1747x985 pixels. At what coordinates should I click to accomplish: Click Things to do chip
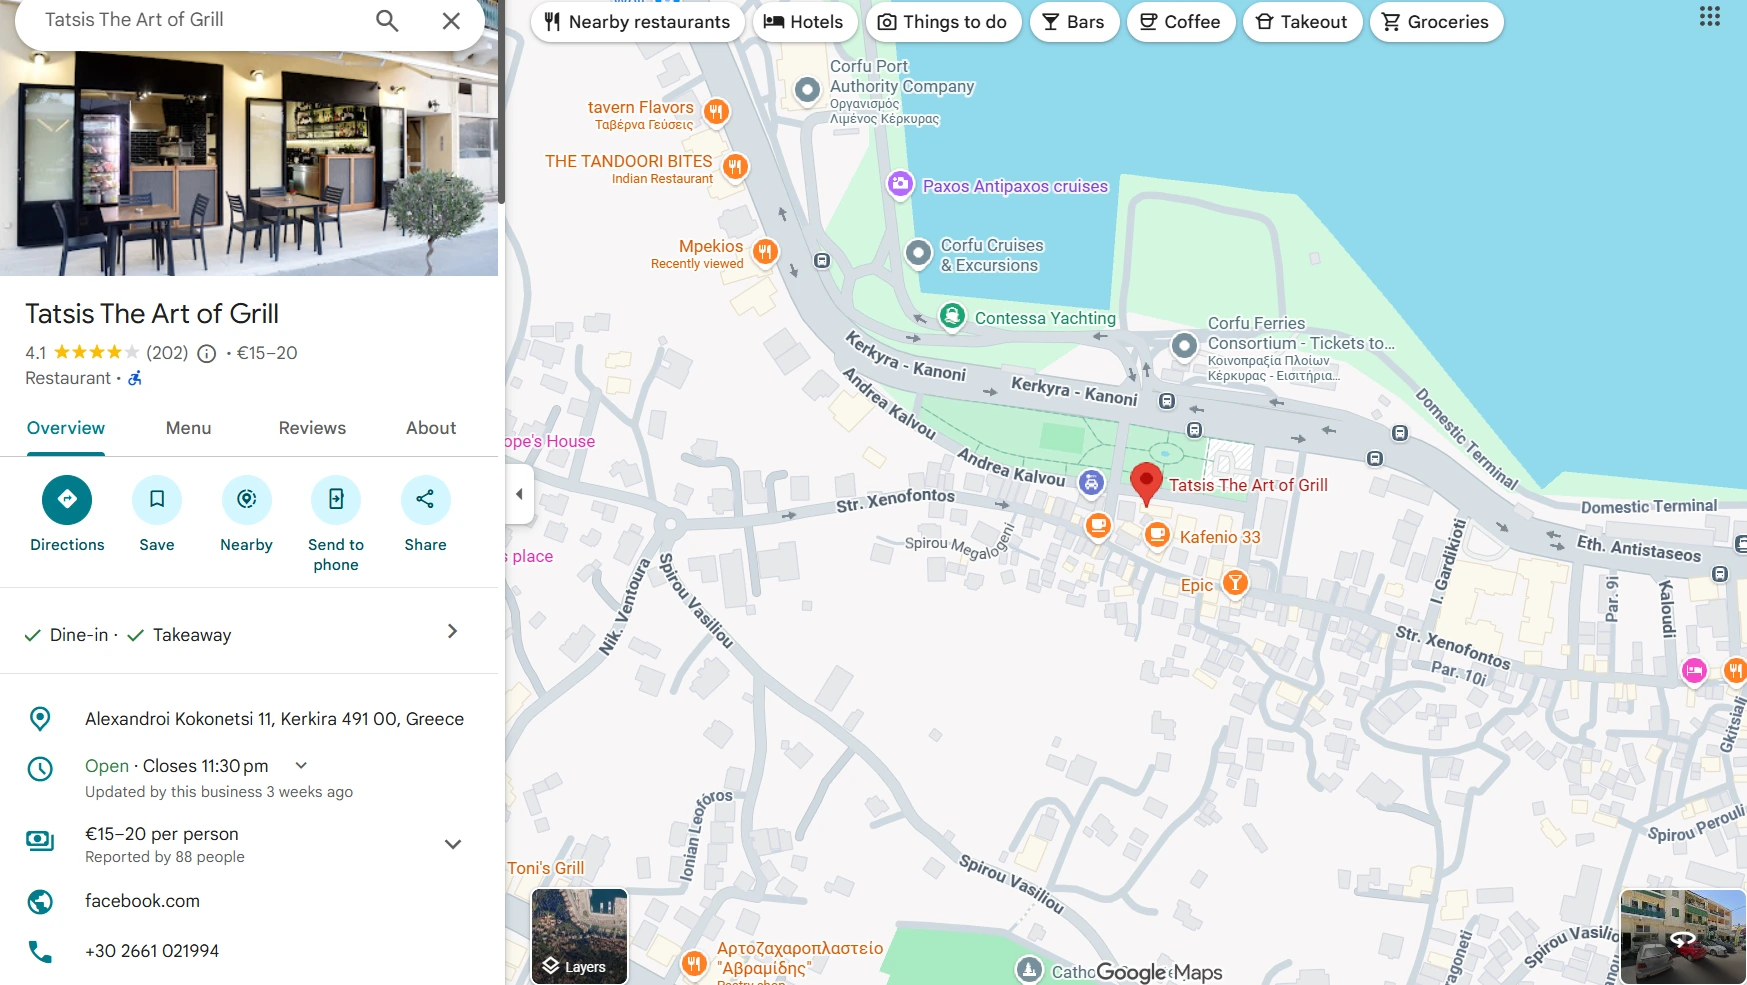coord(943,22)
